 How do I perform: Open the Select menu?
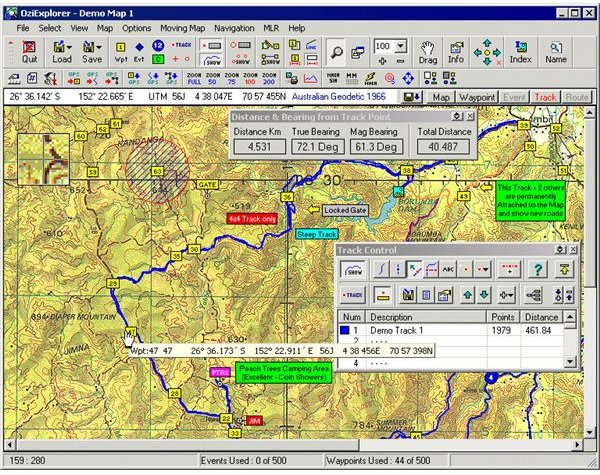[x=50, y=28]
